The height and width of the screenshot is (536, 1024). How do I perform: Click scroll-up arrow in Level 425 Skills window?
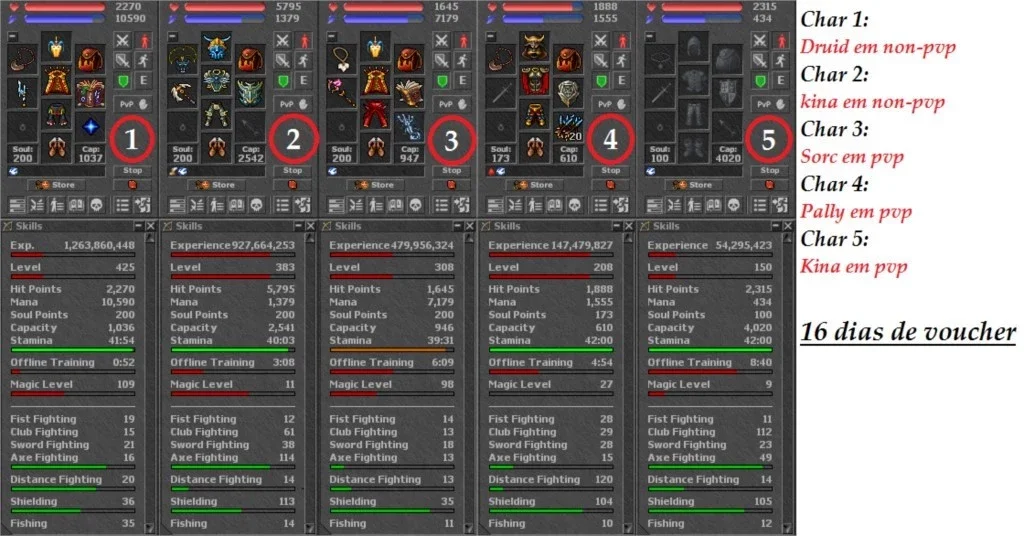tap(150, 238)
